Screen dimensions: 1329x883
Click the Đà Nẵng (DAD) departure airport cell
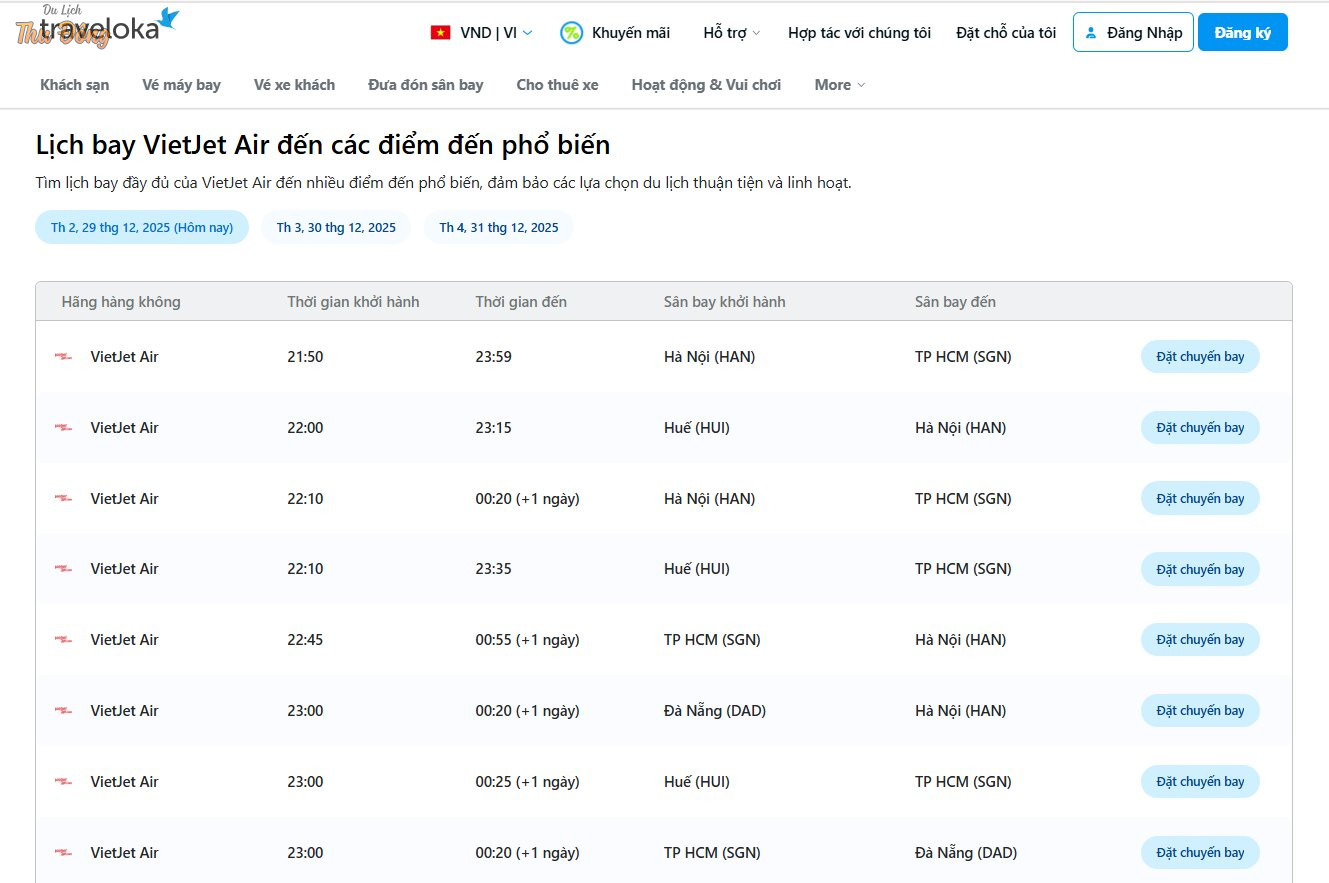point(715,711)
